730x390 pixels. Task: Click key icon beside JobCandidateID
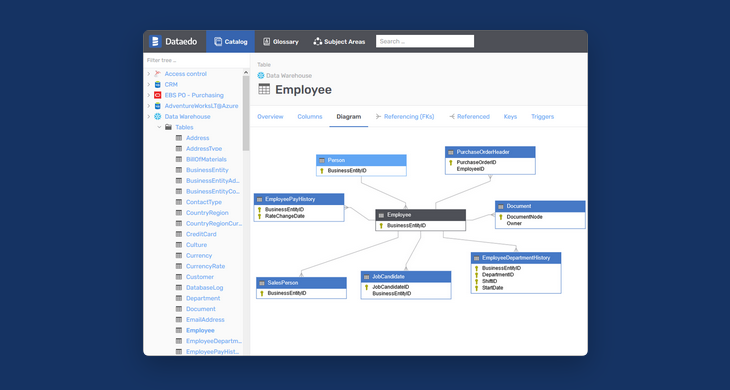(366, 287)
